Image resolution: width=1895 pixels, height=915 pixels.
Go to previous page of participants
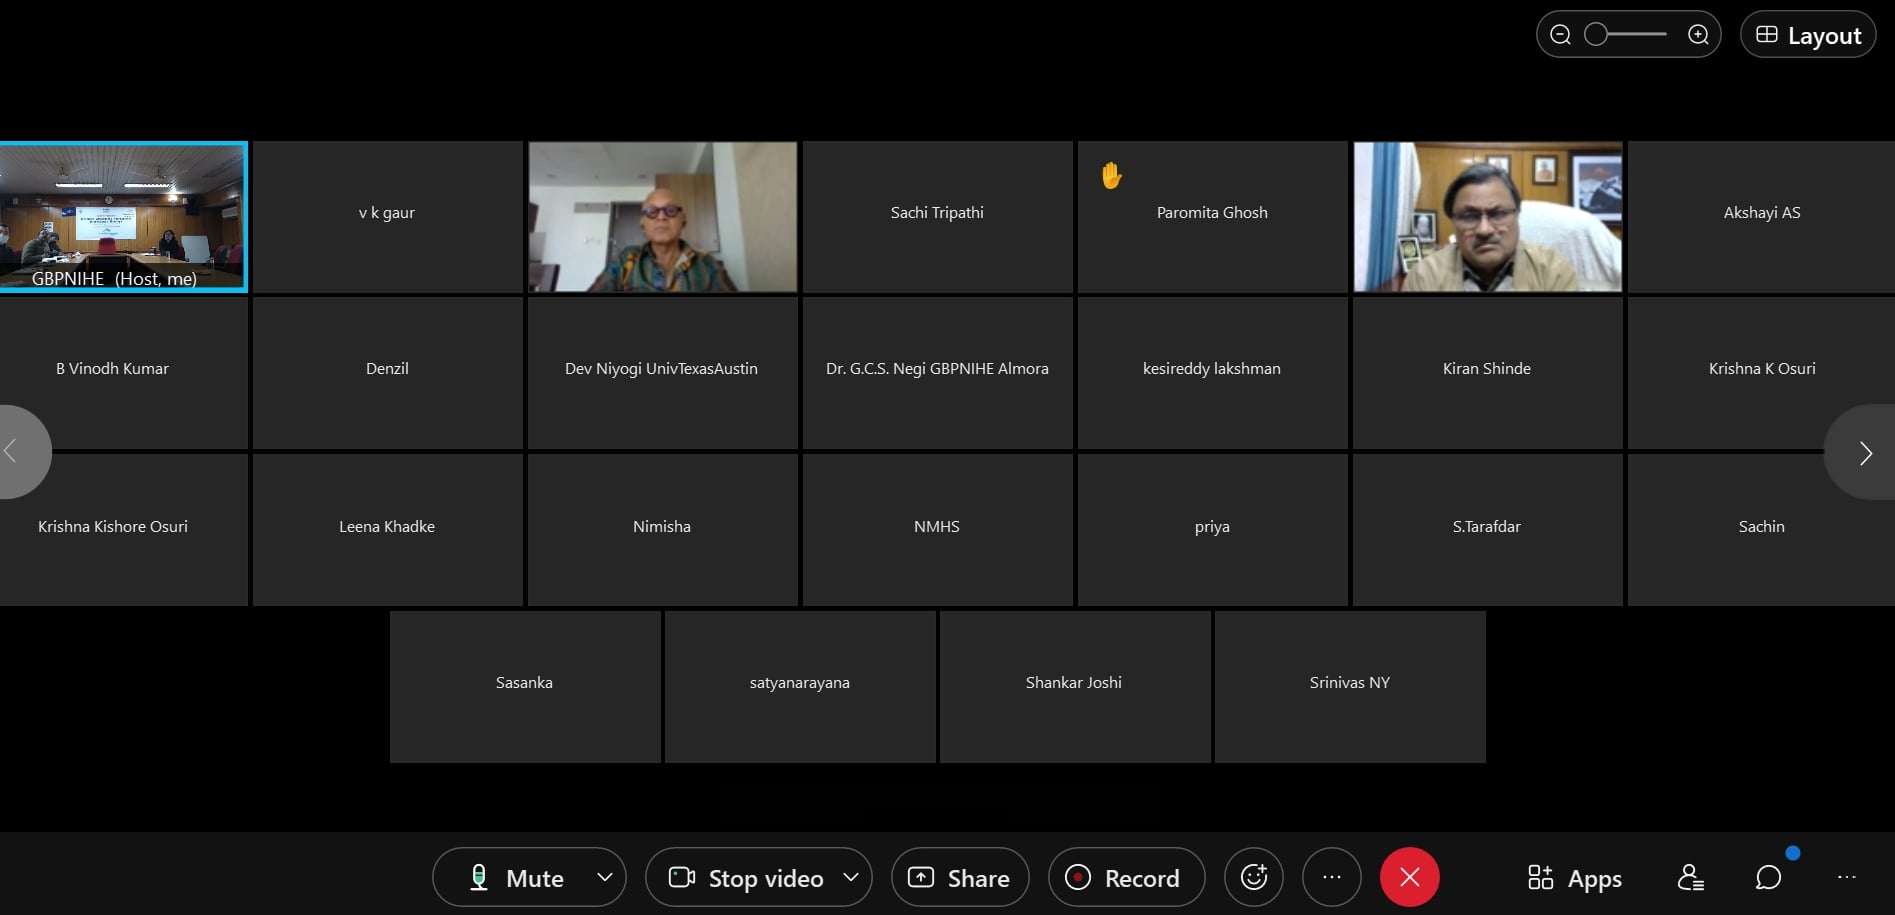[x=14, y=452]
